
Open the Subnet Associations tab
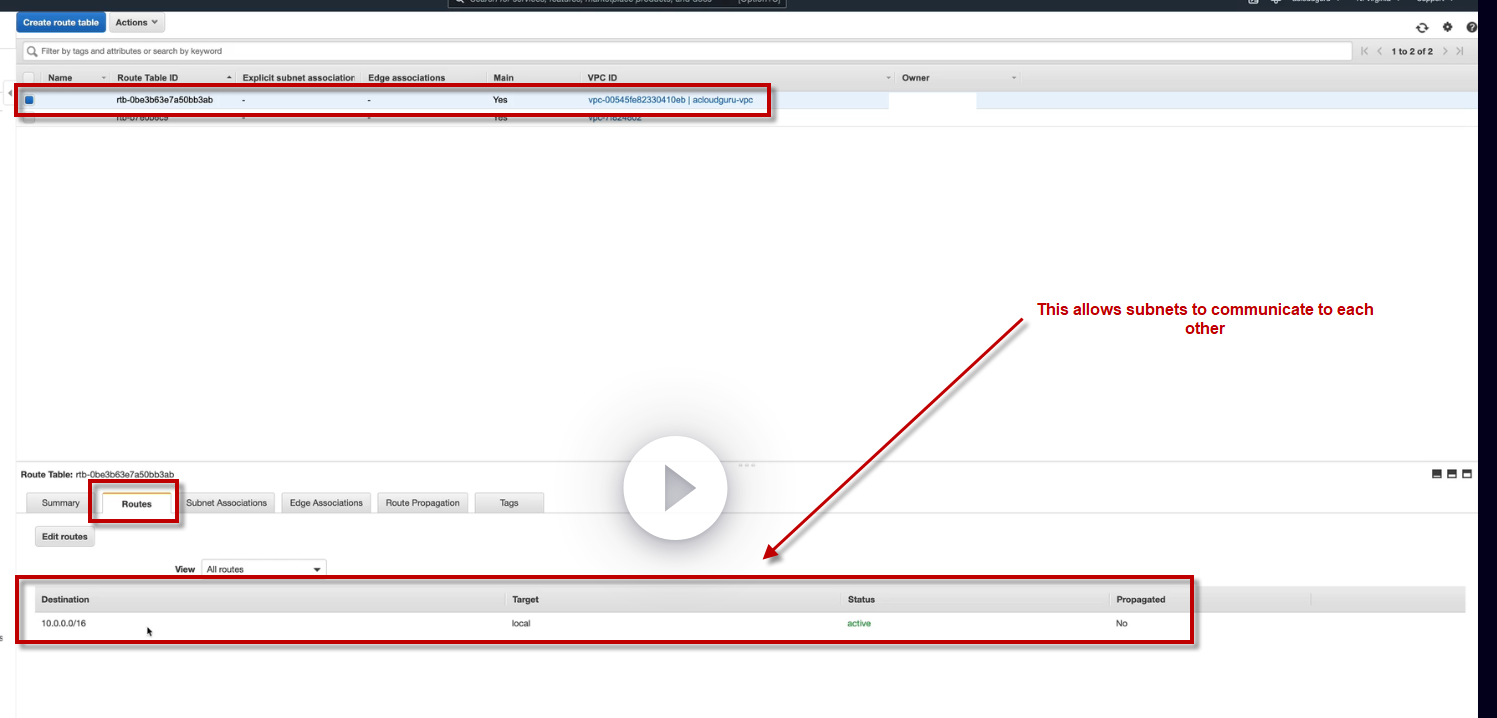227,503
